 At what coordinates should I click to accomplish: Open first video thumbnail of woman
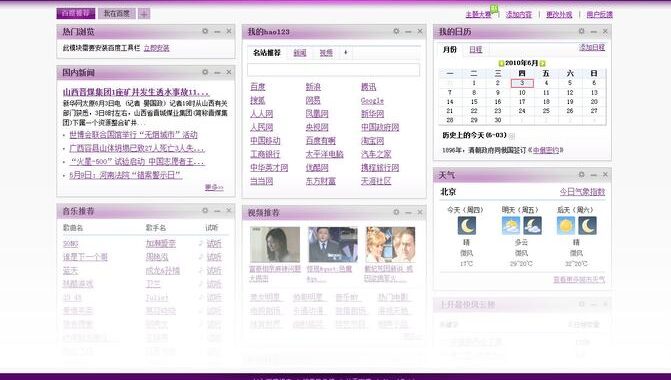pos(275,245)
